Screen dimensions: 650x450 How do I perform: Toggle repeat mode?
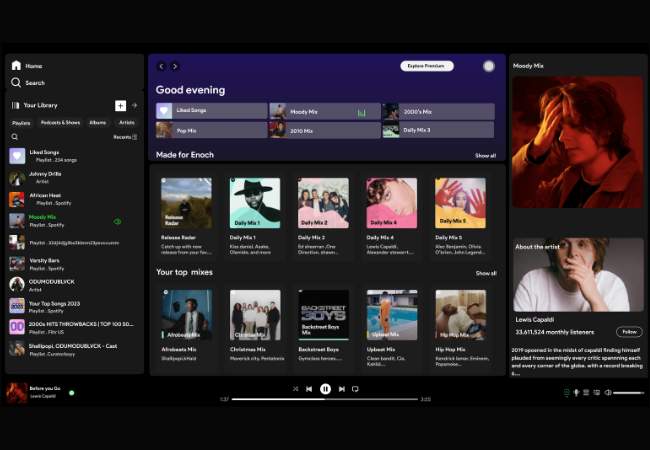coord(355,388)
